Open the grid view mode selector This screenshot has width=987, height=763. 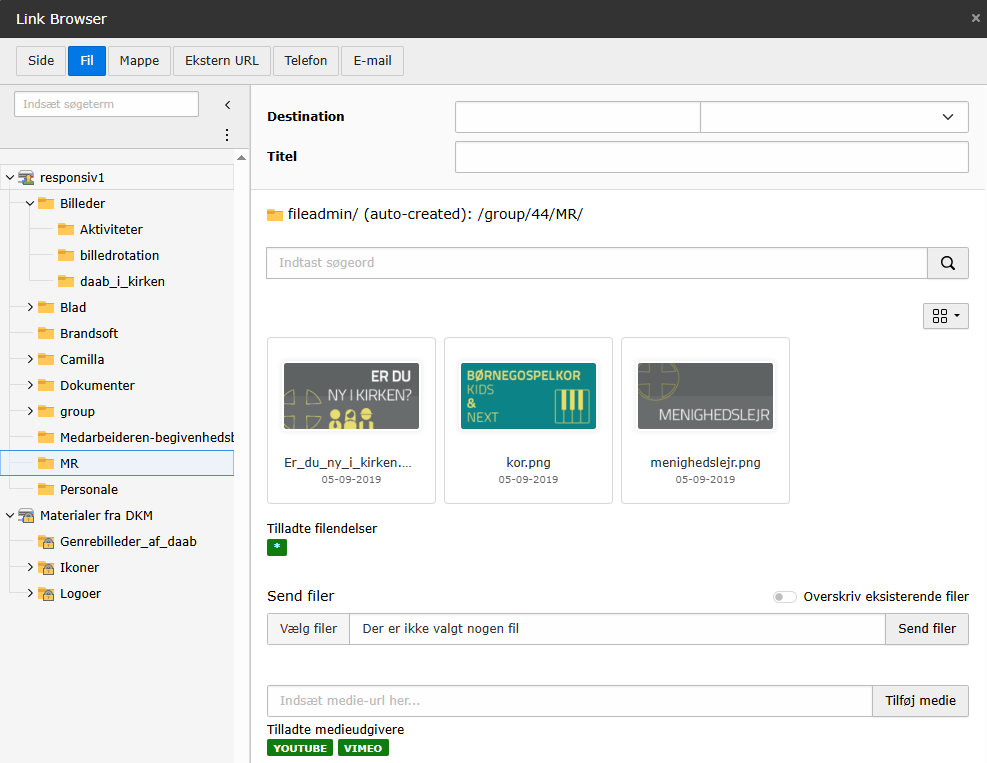pos(945,316)
